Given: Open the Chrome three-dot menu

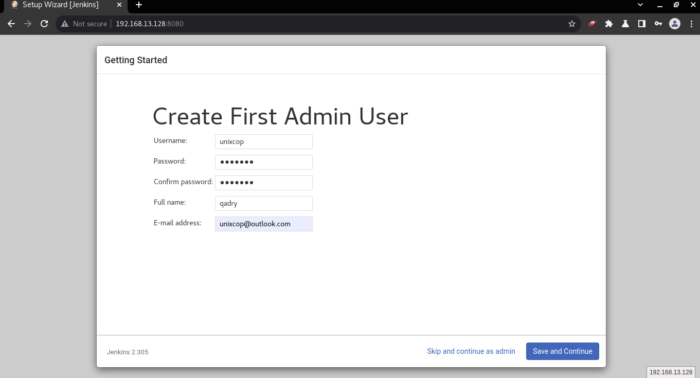Looking at the screenshot, I should [692, 24].
